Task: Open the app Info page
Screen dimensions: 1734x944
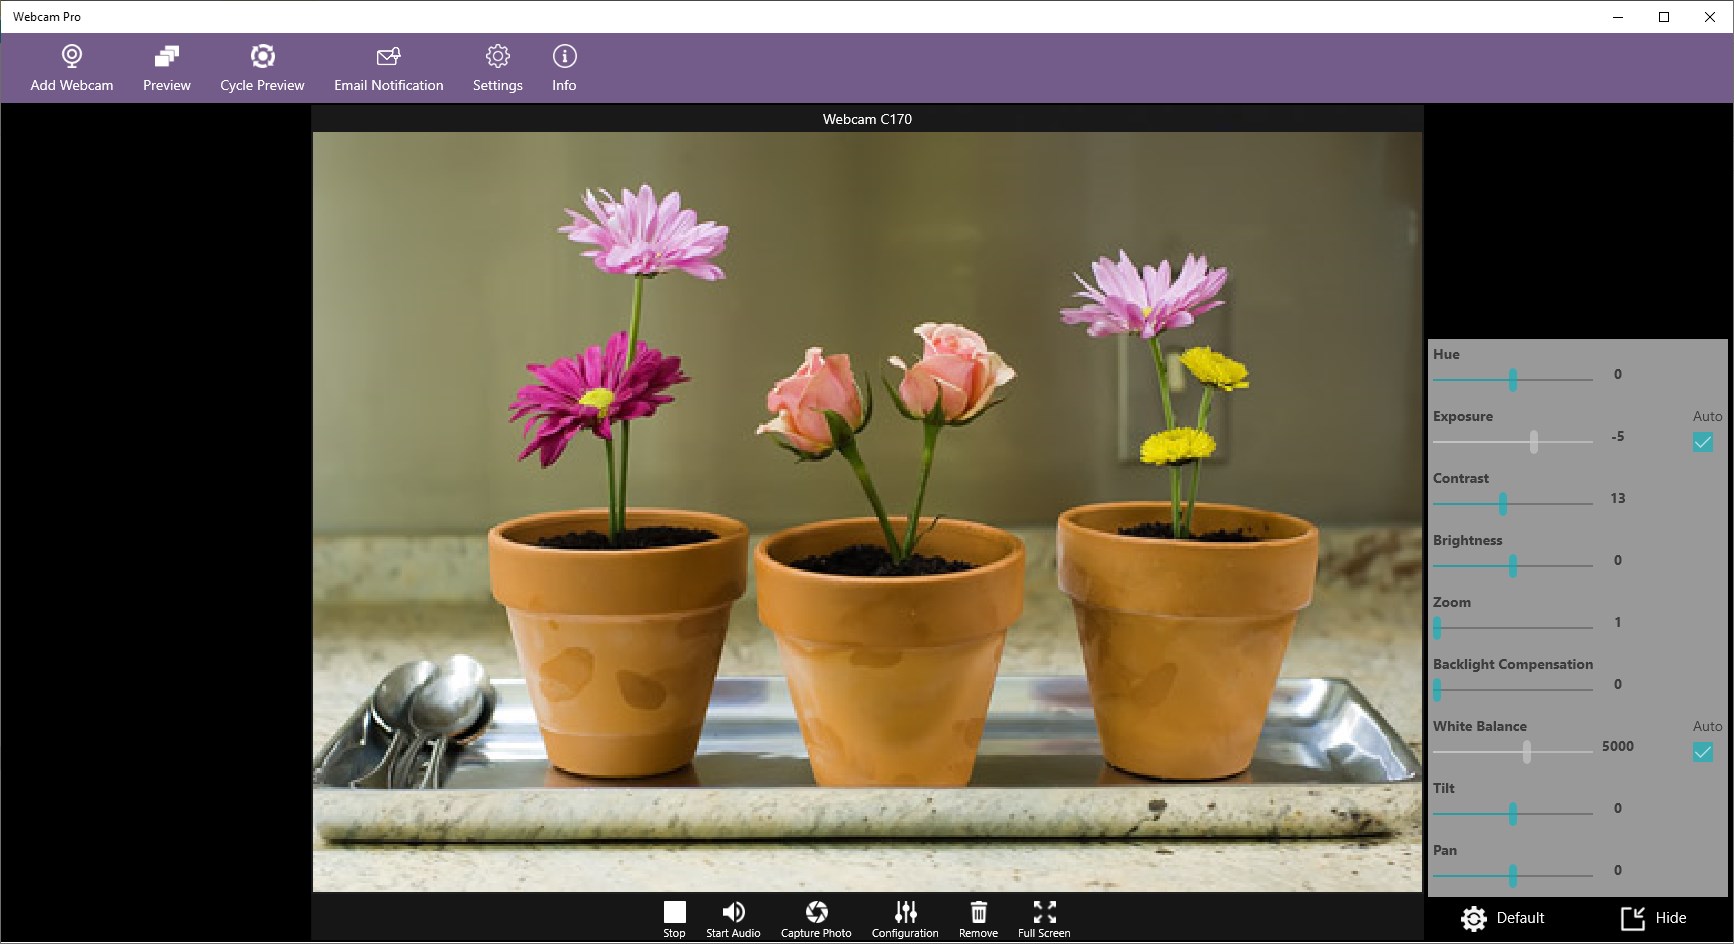Action: [564, 66]
